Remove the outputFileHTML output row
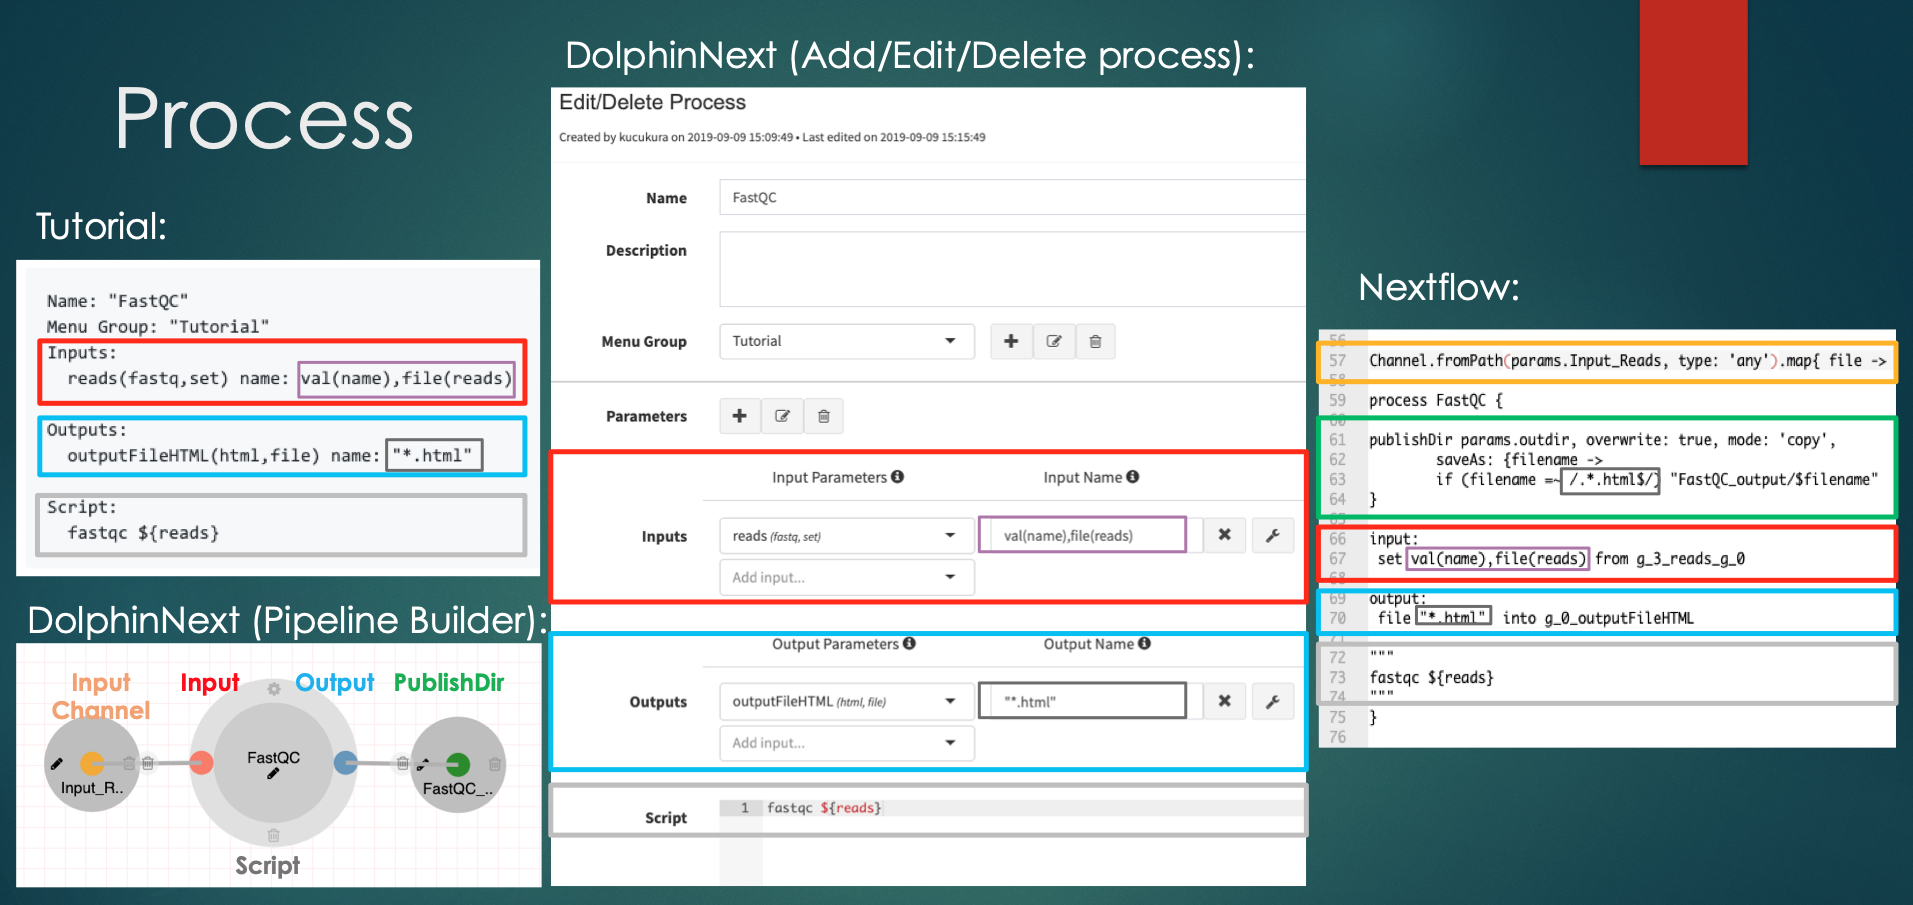The width and height of the screenshot is (1913, 905). 1224,701
